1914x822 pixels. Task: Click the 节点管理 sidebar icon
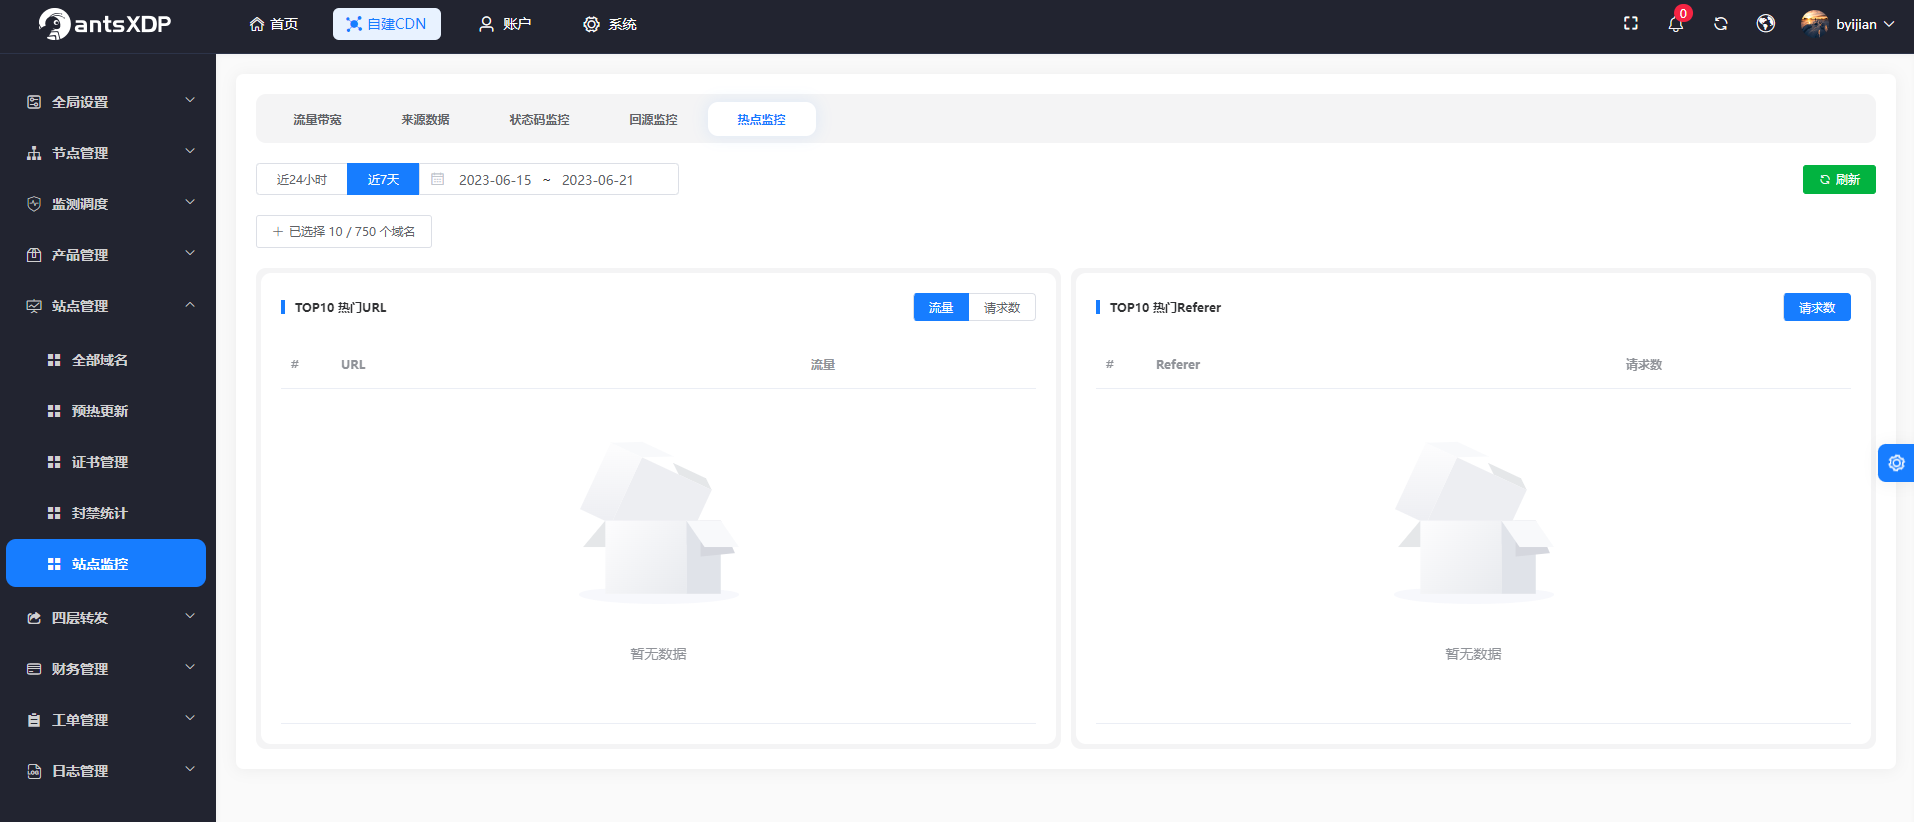point(34,153)
